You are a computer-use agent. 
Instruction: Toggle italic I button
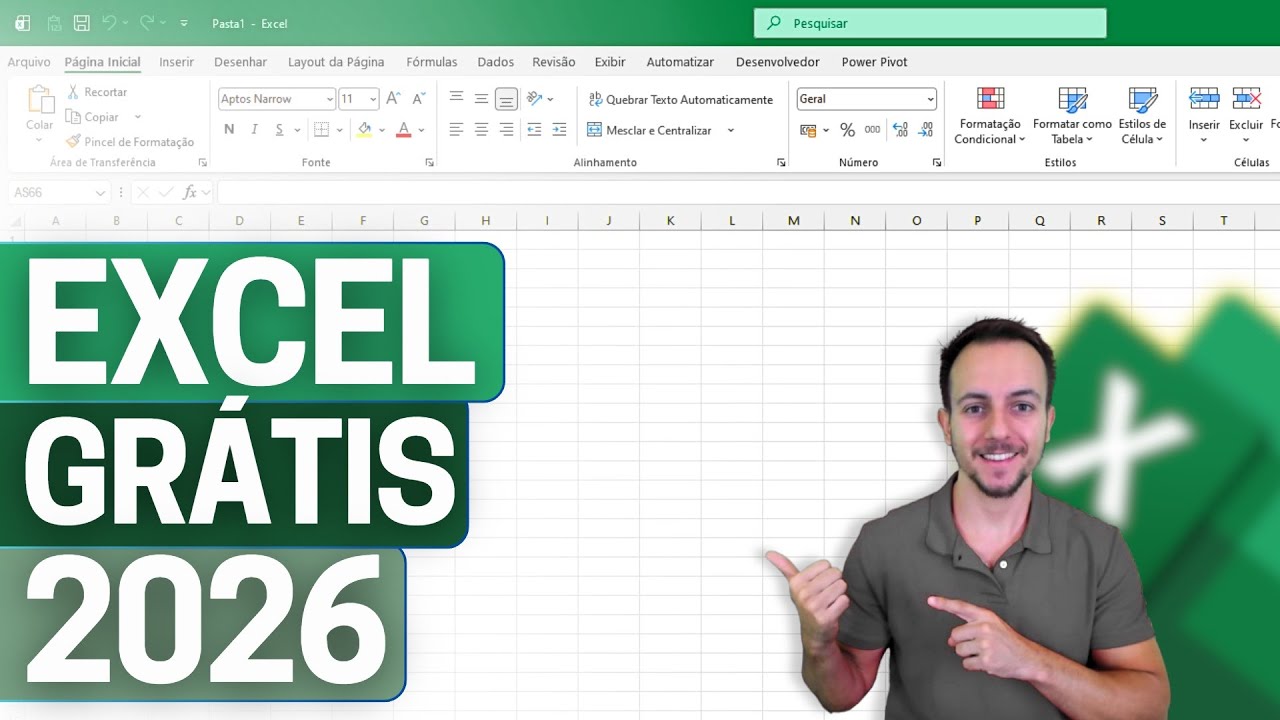pyautogui.click(x=254, y=130)
